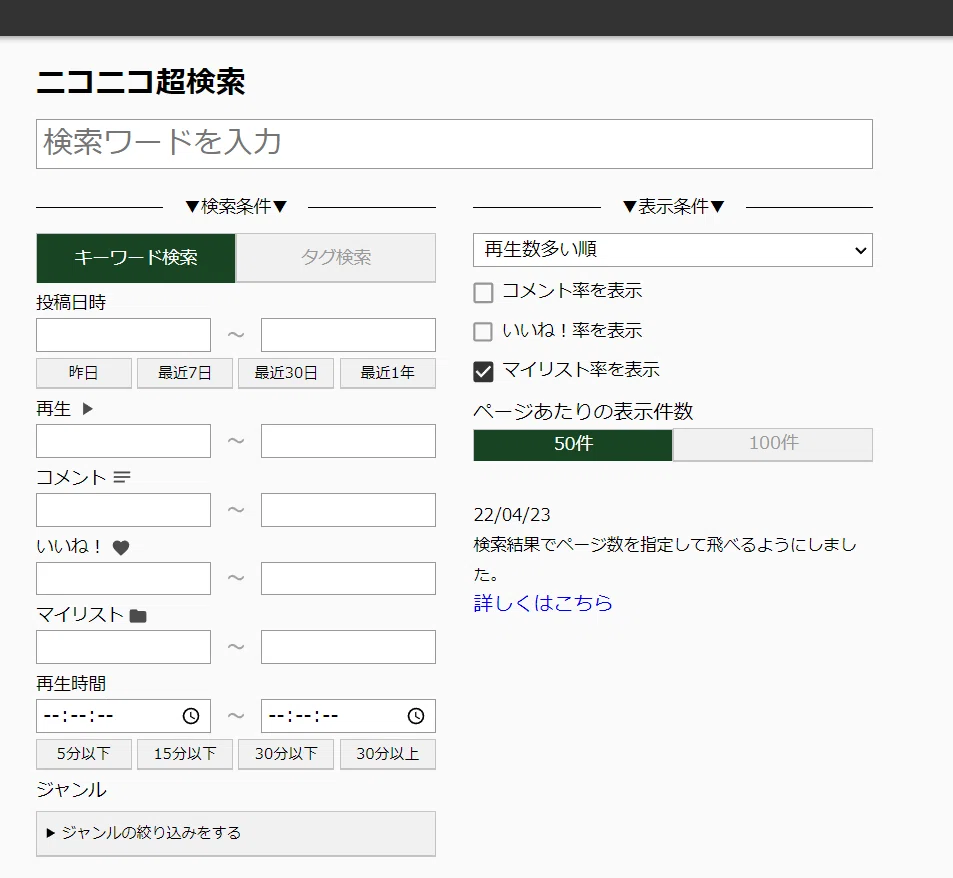Click the いいね！ maximum count field
The width and height of the screenshot is (953, 878).
348,578
